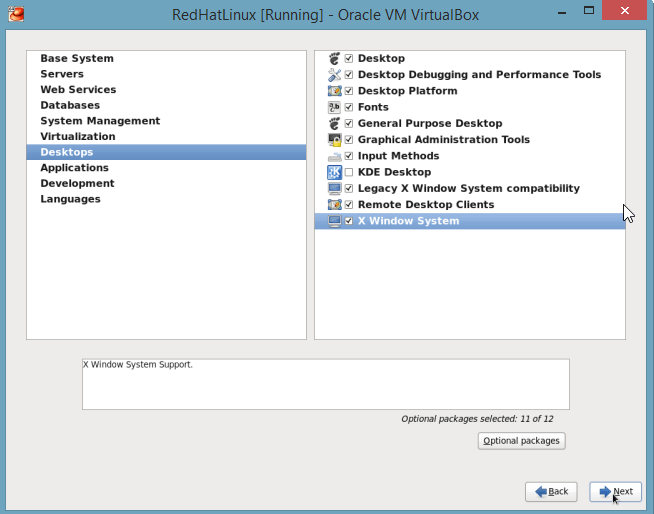This screenshot has width=654, height=514.
Task: Click the 'X Window System Support.' description box
Action: coord(326,384)
